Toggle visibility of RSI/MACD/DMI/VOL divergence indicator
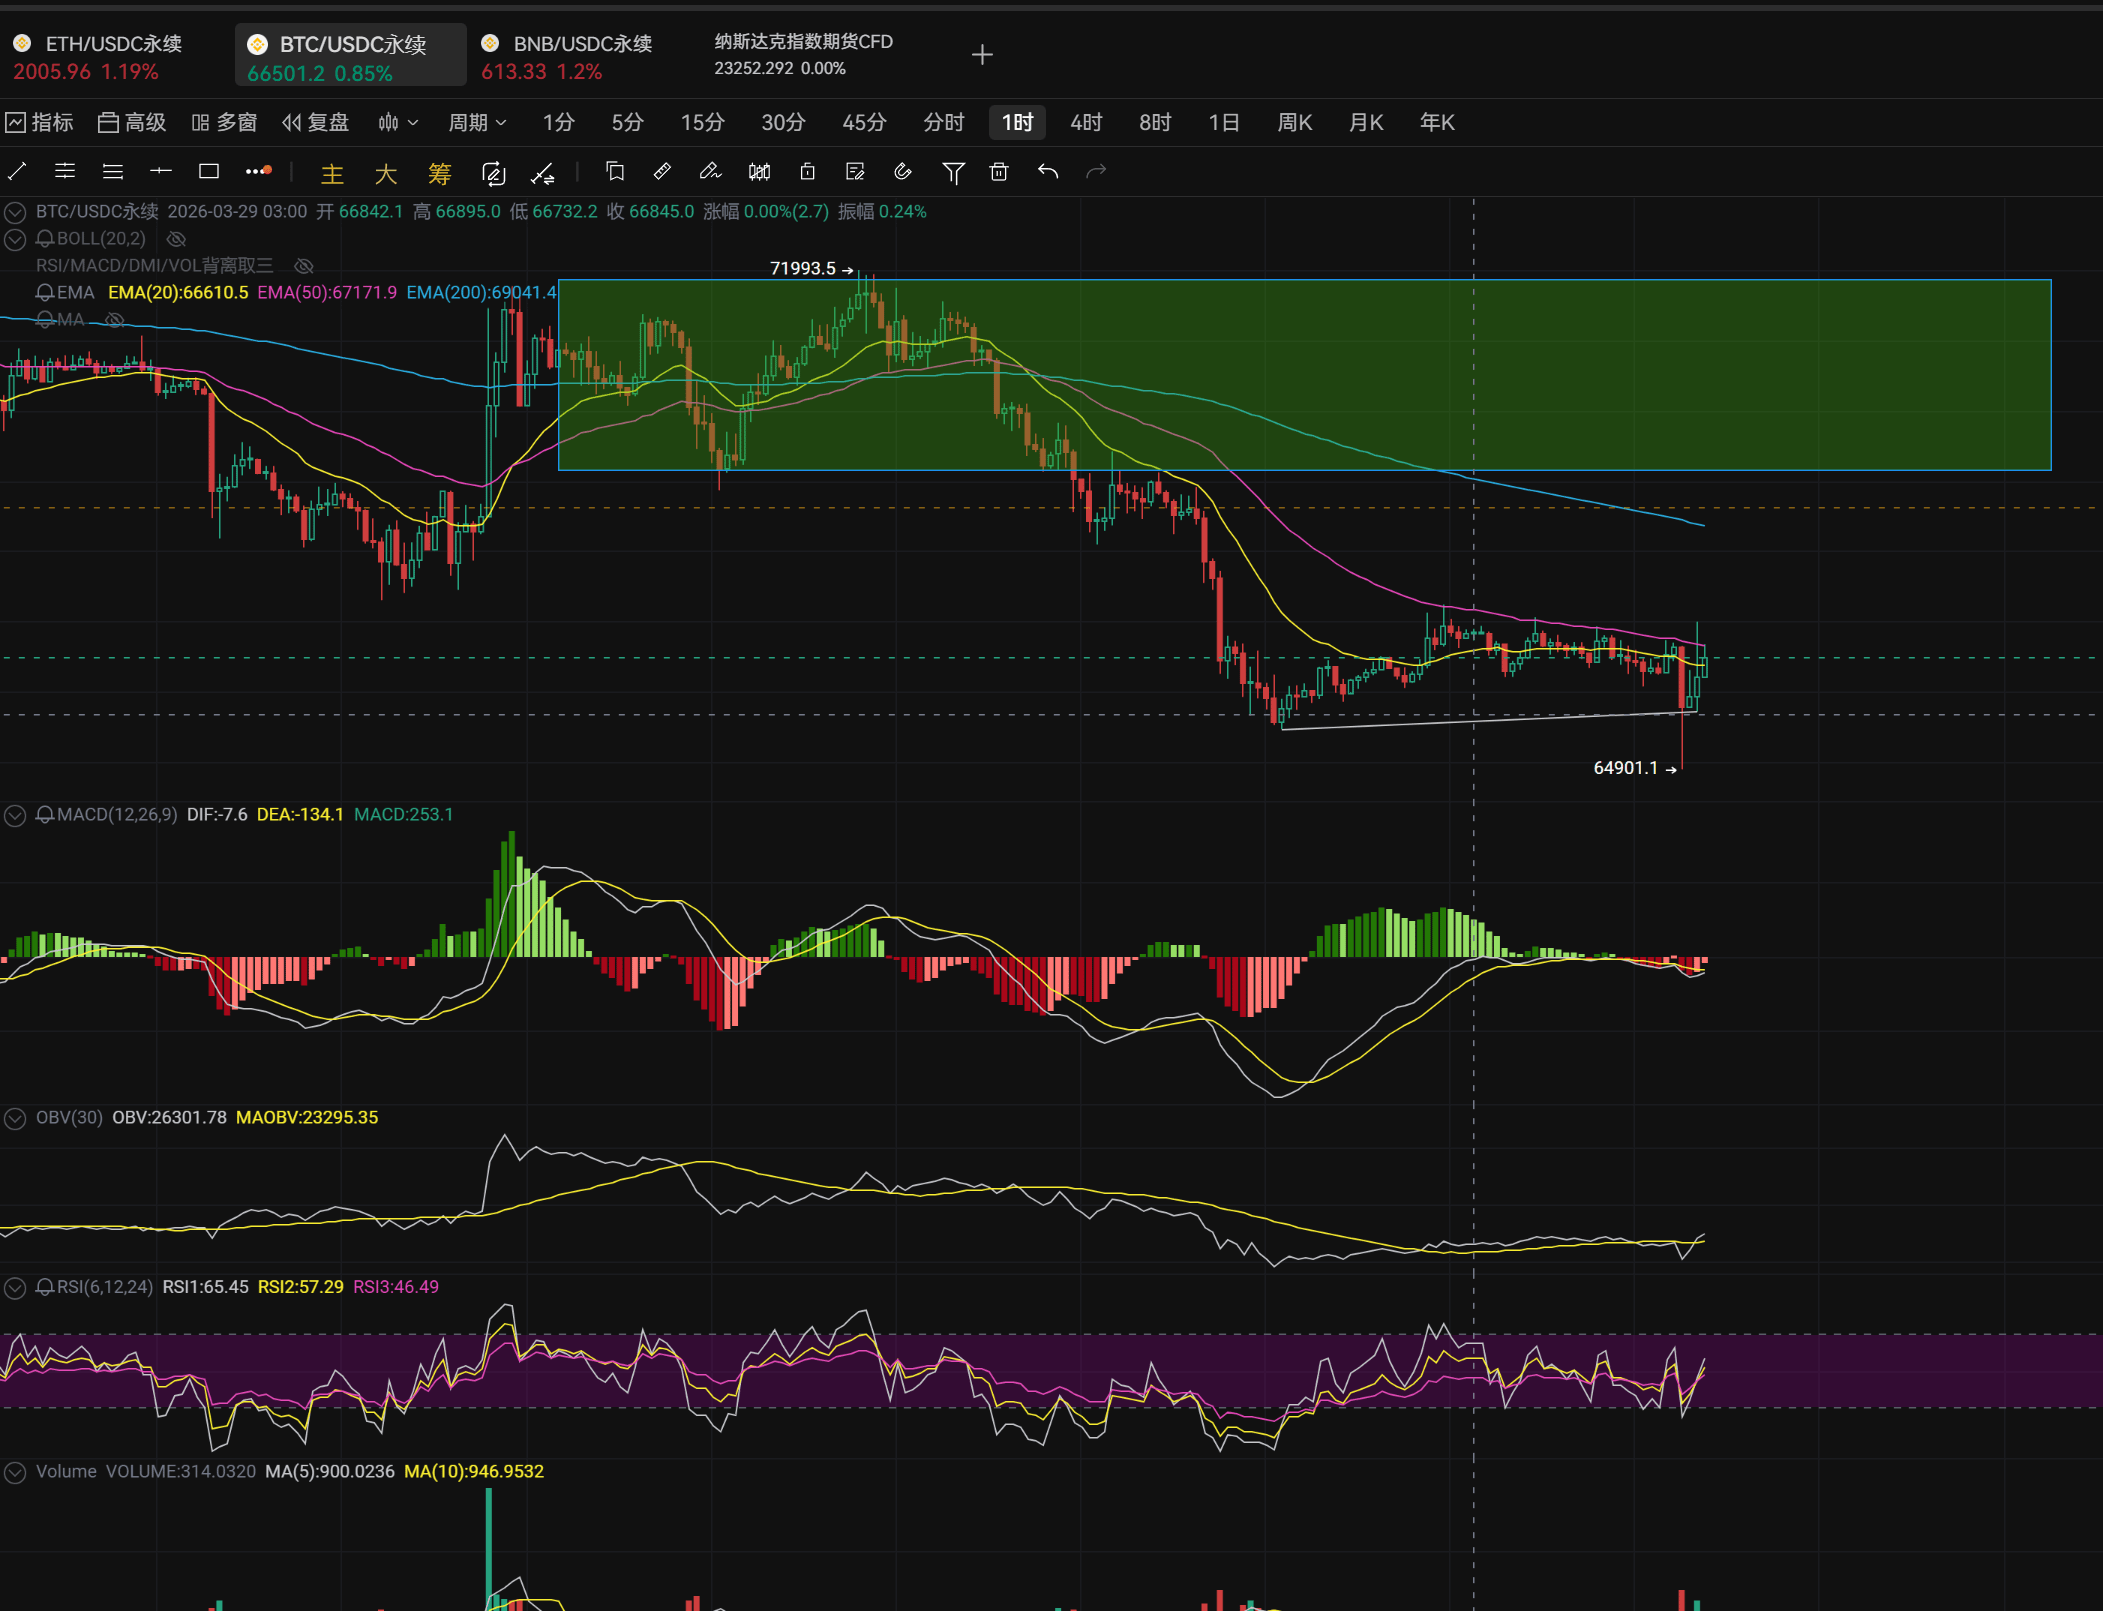The height and width of the screenshot is (1611, 2103). [x=304, y=266]
